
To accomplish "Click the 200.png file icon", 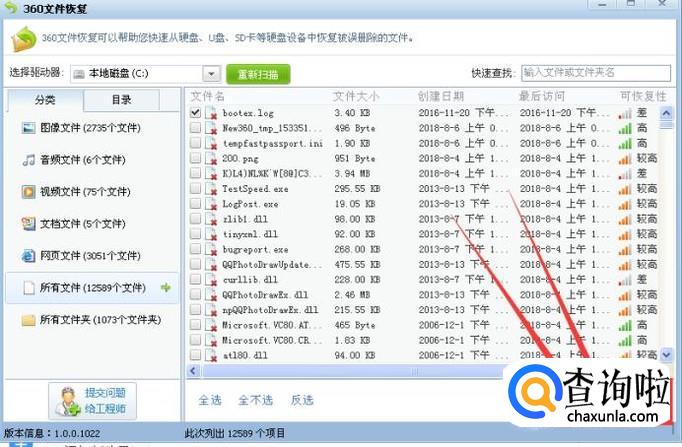I will click(211, 158).
